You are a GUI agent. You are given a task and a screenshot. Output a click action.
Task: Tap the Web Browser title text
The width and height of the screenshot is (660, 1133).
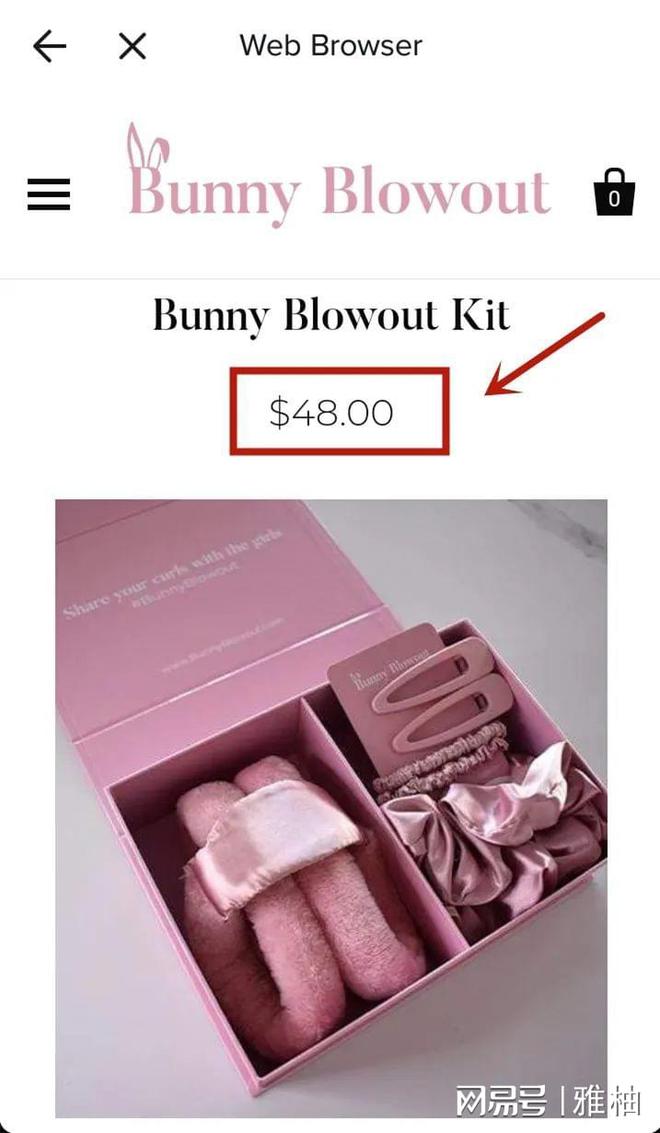tap(331, 46)
